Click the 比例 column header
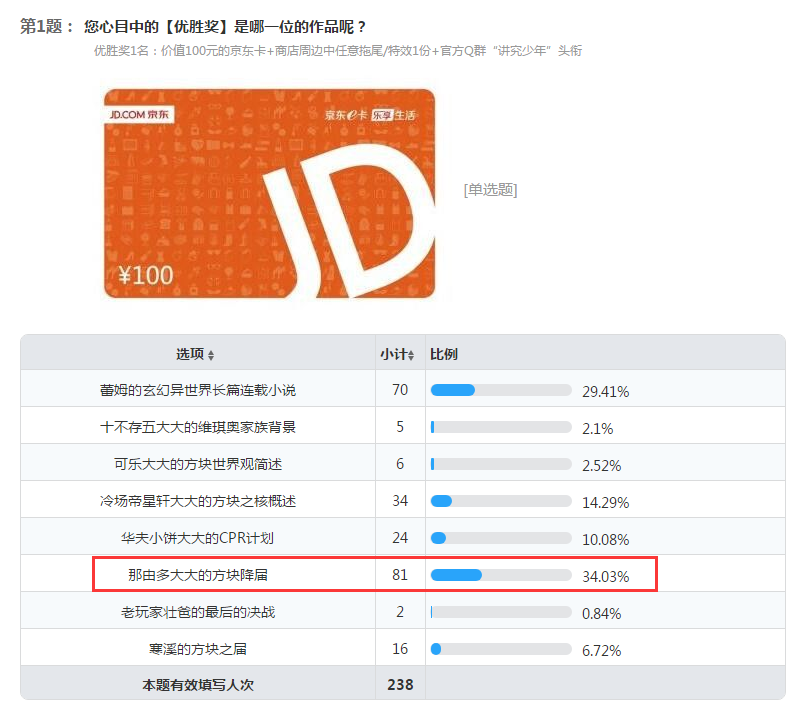 (444, 354)
